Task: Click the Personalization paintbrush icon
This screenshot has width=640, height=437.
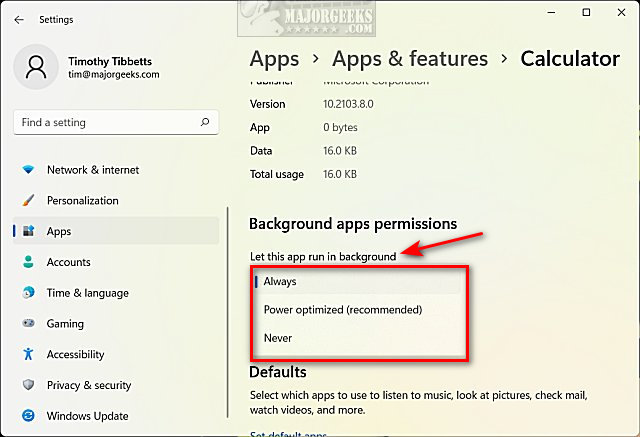Action: click(28, 201)
